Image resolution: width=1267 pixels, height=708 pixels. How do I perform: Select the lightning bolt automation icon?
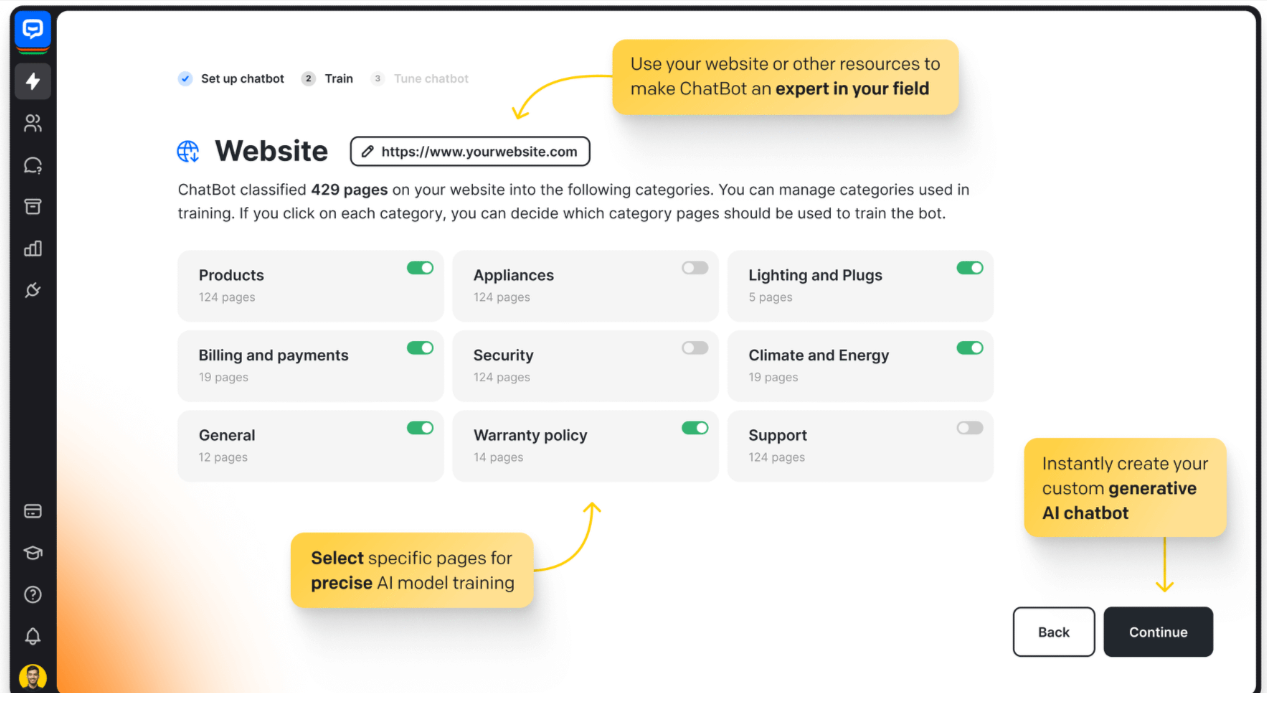pyautogui.click(x=32, y=81)
